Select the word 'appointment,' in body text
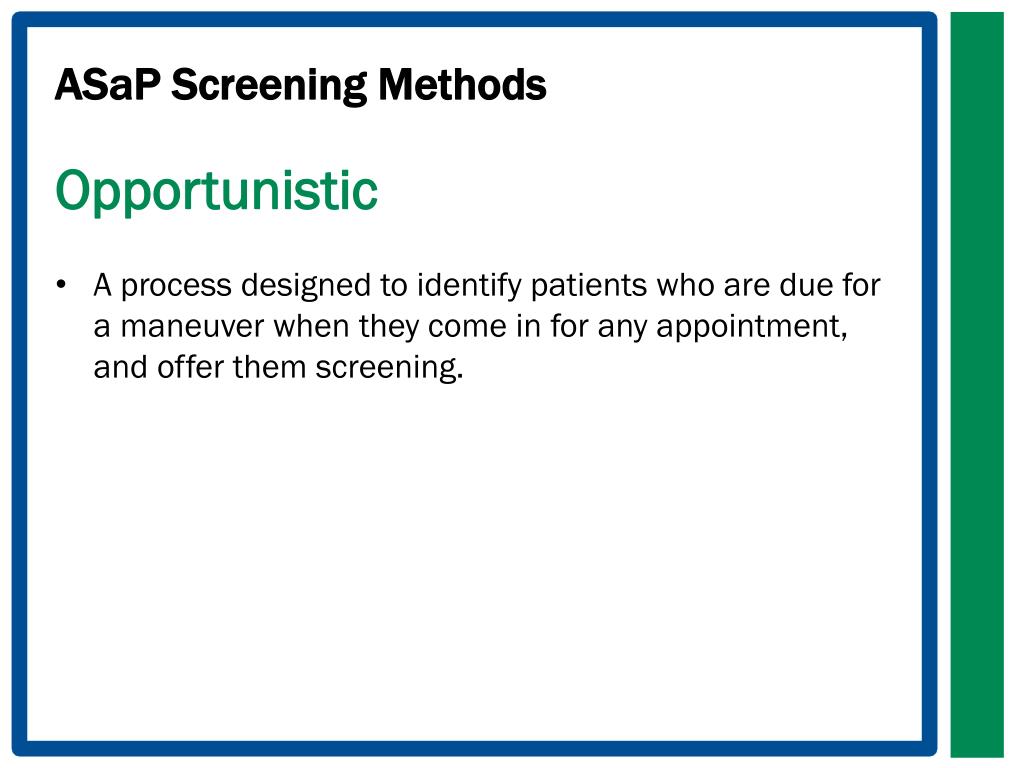The image size is (1024, 768). [x=752, y=327]
